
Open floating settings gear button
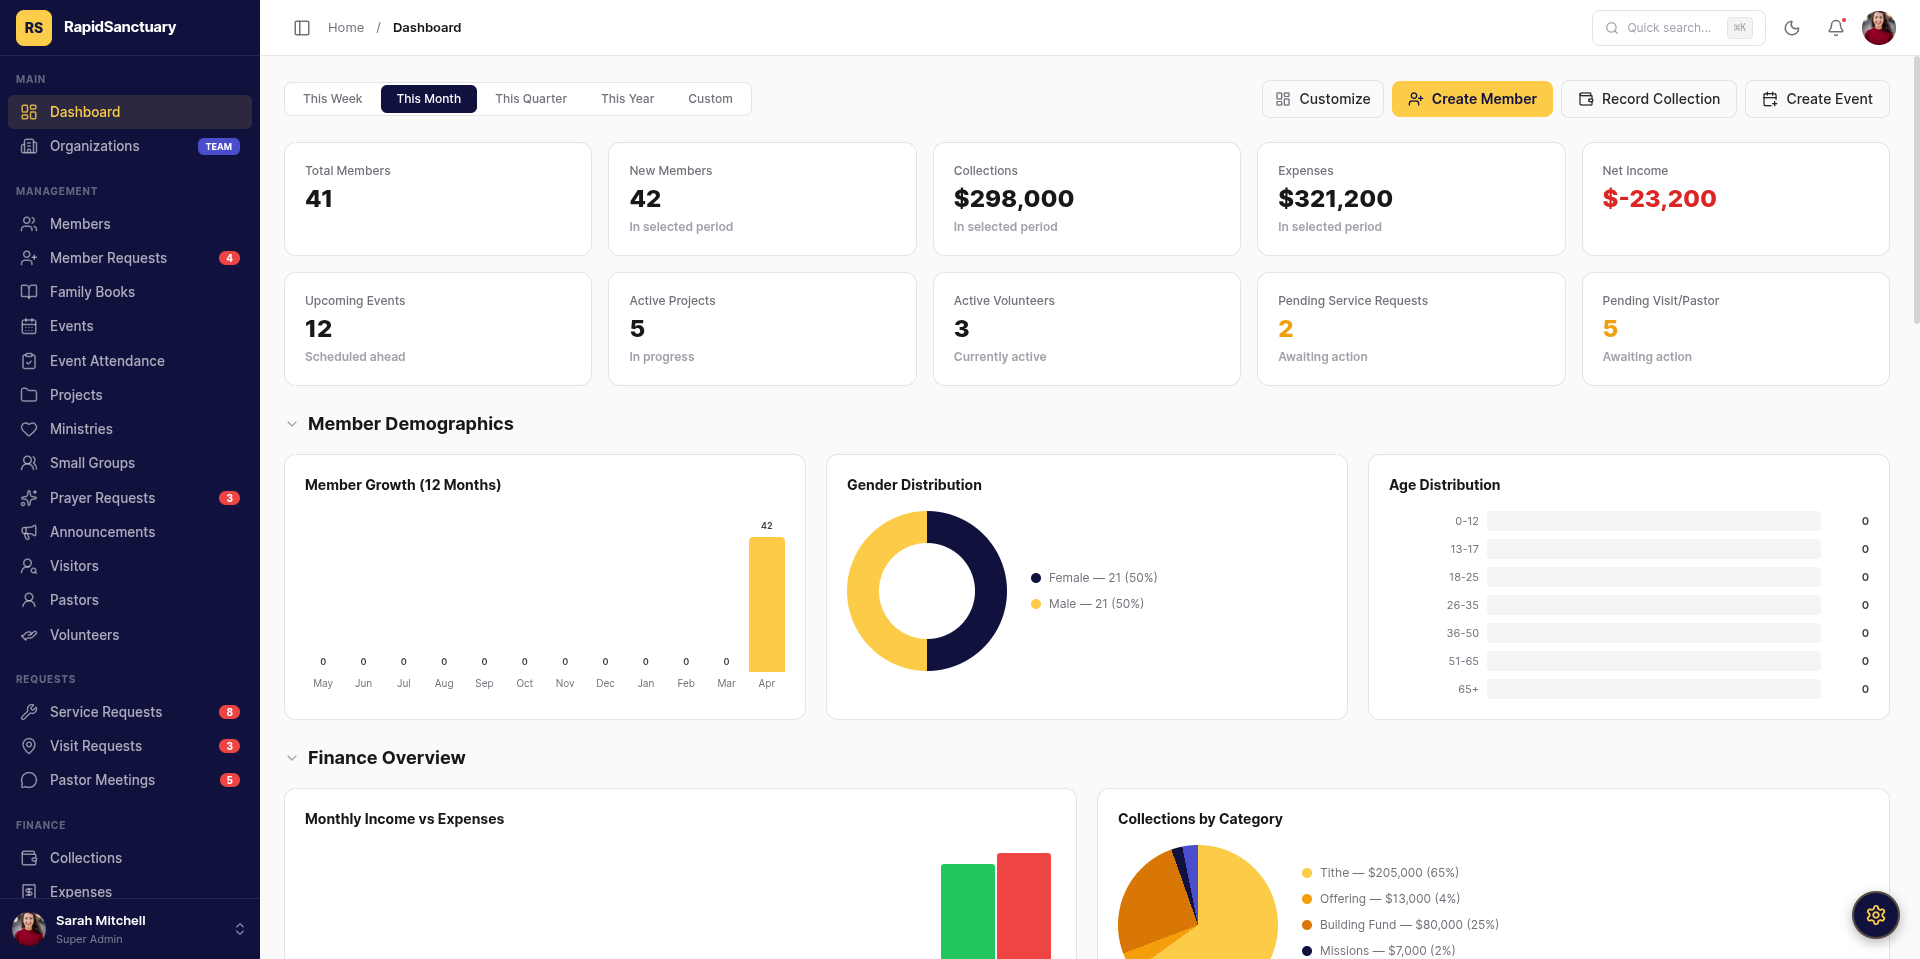tap(1875, 915)
